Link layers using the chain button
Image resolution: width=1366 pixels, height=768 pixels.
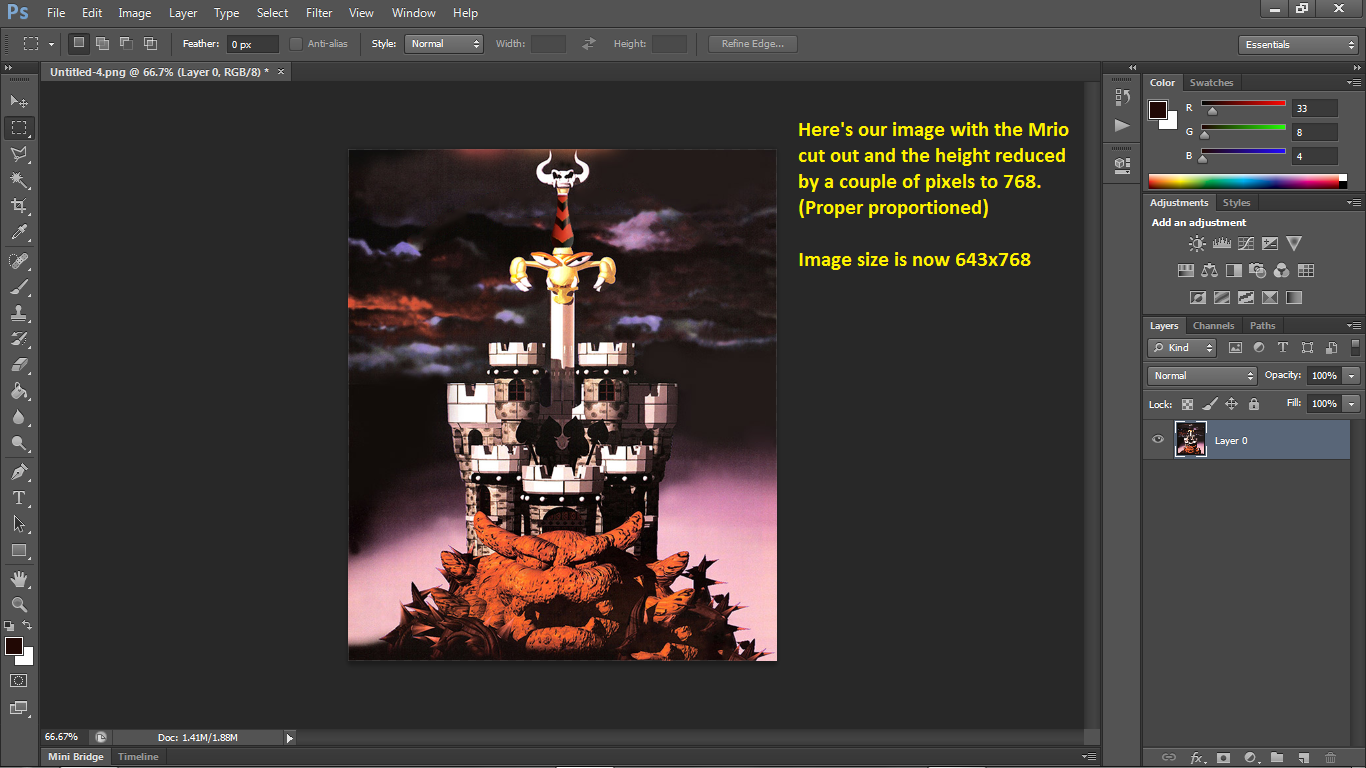click(x=1168, y=758)
